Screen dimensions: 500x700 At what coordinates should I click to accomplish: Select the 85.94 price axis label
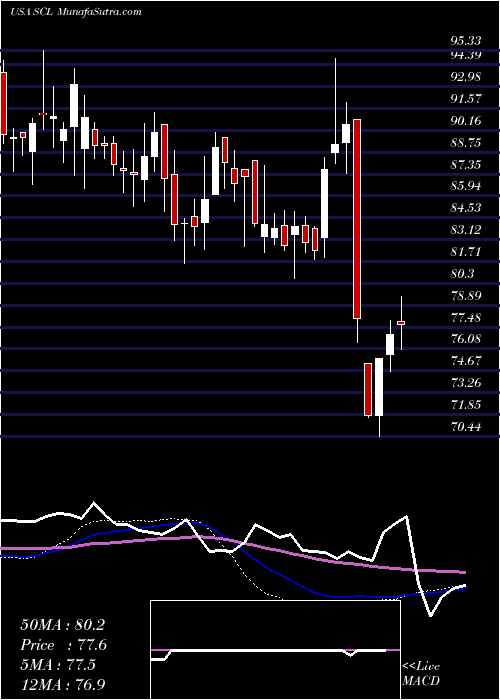(466, 186)
